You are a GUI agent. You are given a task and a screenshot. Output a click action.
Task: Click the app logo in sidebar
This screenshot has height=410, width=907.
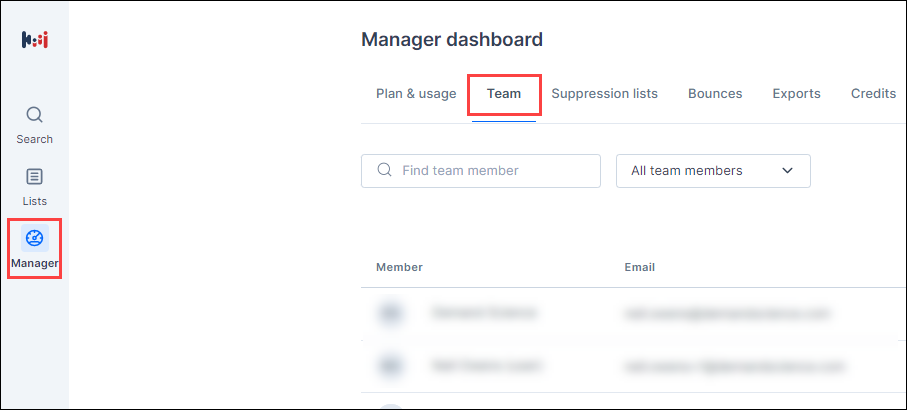coord(35,40)
